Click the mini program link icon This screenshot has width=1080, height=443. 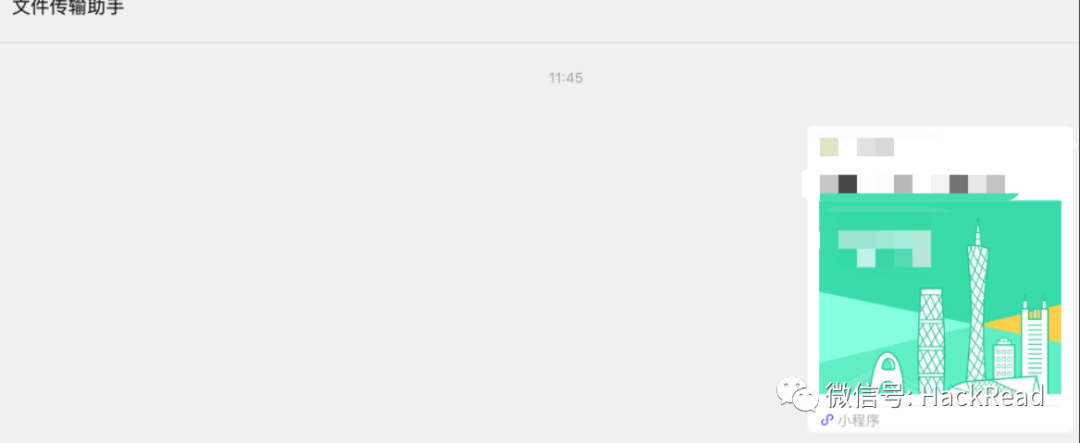pyautogui.click(x=827, y=420)
